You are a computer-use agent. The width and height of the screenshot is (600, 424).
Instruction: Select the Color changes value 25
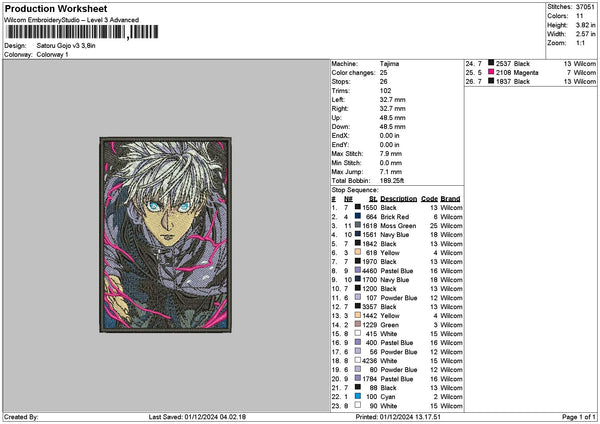click(x=383, y=73)
